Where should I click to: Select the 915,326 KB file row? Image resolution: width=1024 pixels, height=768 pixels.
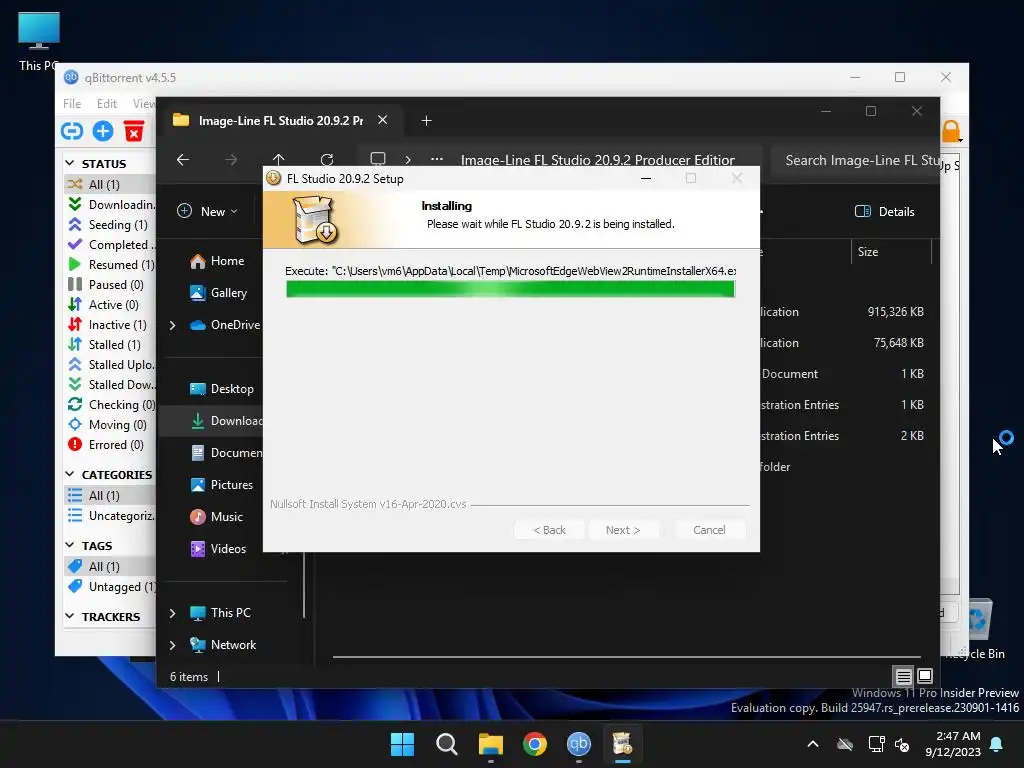tap(846, 312)
